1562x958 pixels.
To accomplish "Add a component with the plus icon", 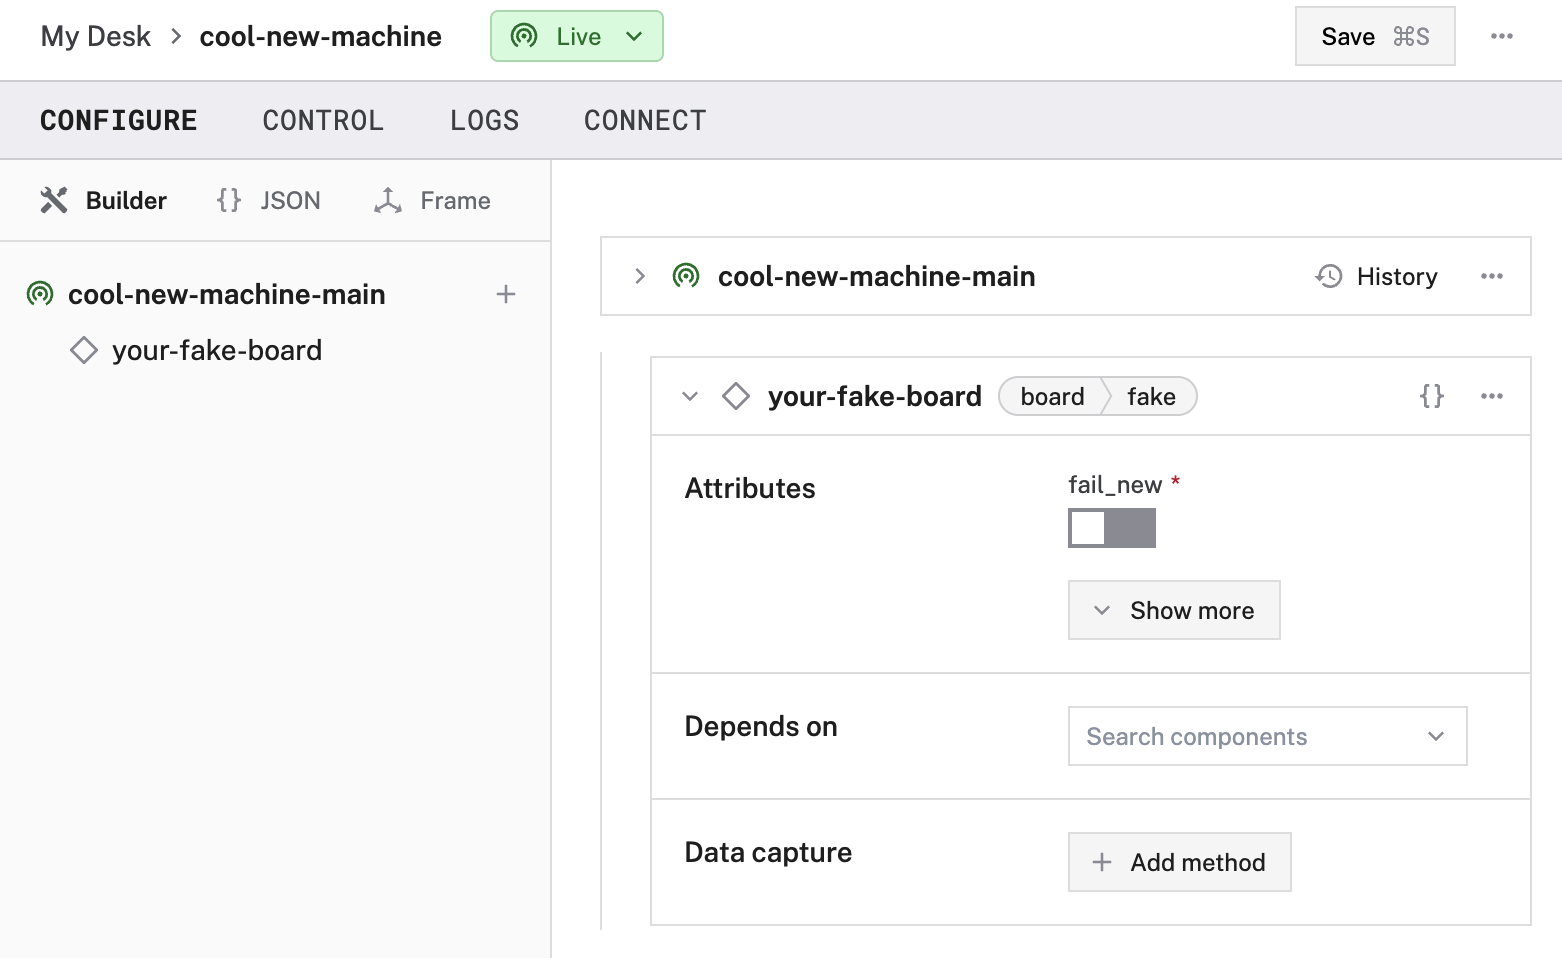I will 506,294.
